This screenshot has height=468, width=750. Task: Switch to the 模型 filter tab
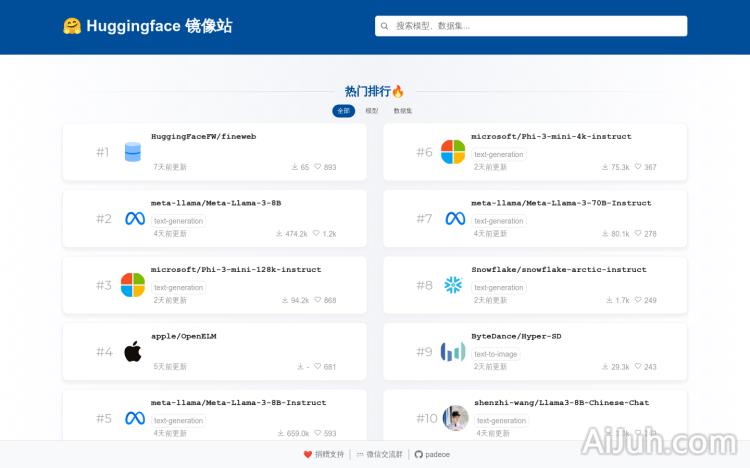372,111
